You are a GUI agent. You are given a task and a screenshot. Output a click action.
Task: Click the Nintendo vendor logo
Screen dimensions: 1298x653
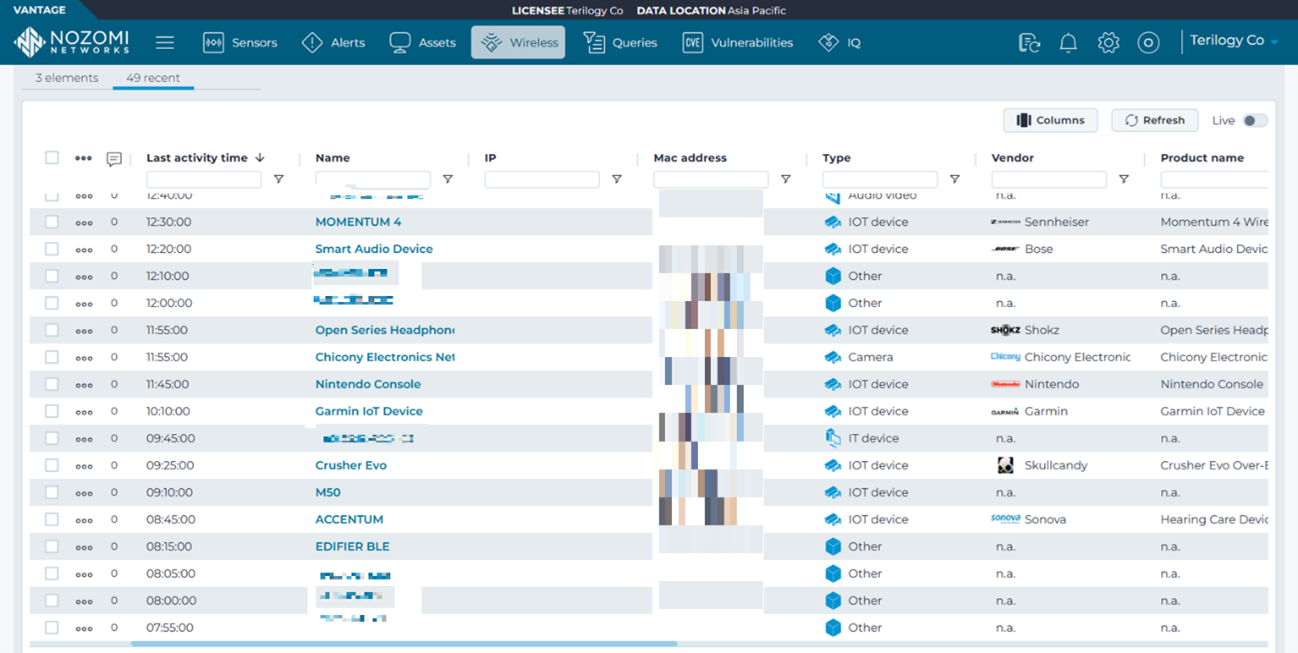tap(1005, 384)
